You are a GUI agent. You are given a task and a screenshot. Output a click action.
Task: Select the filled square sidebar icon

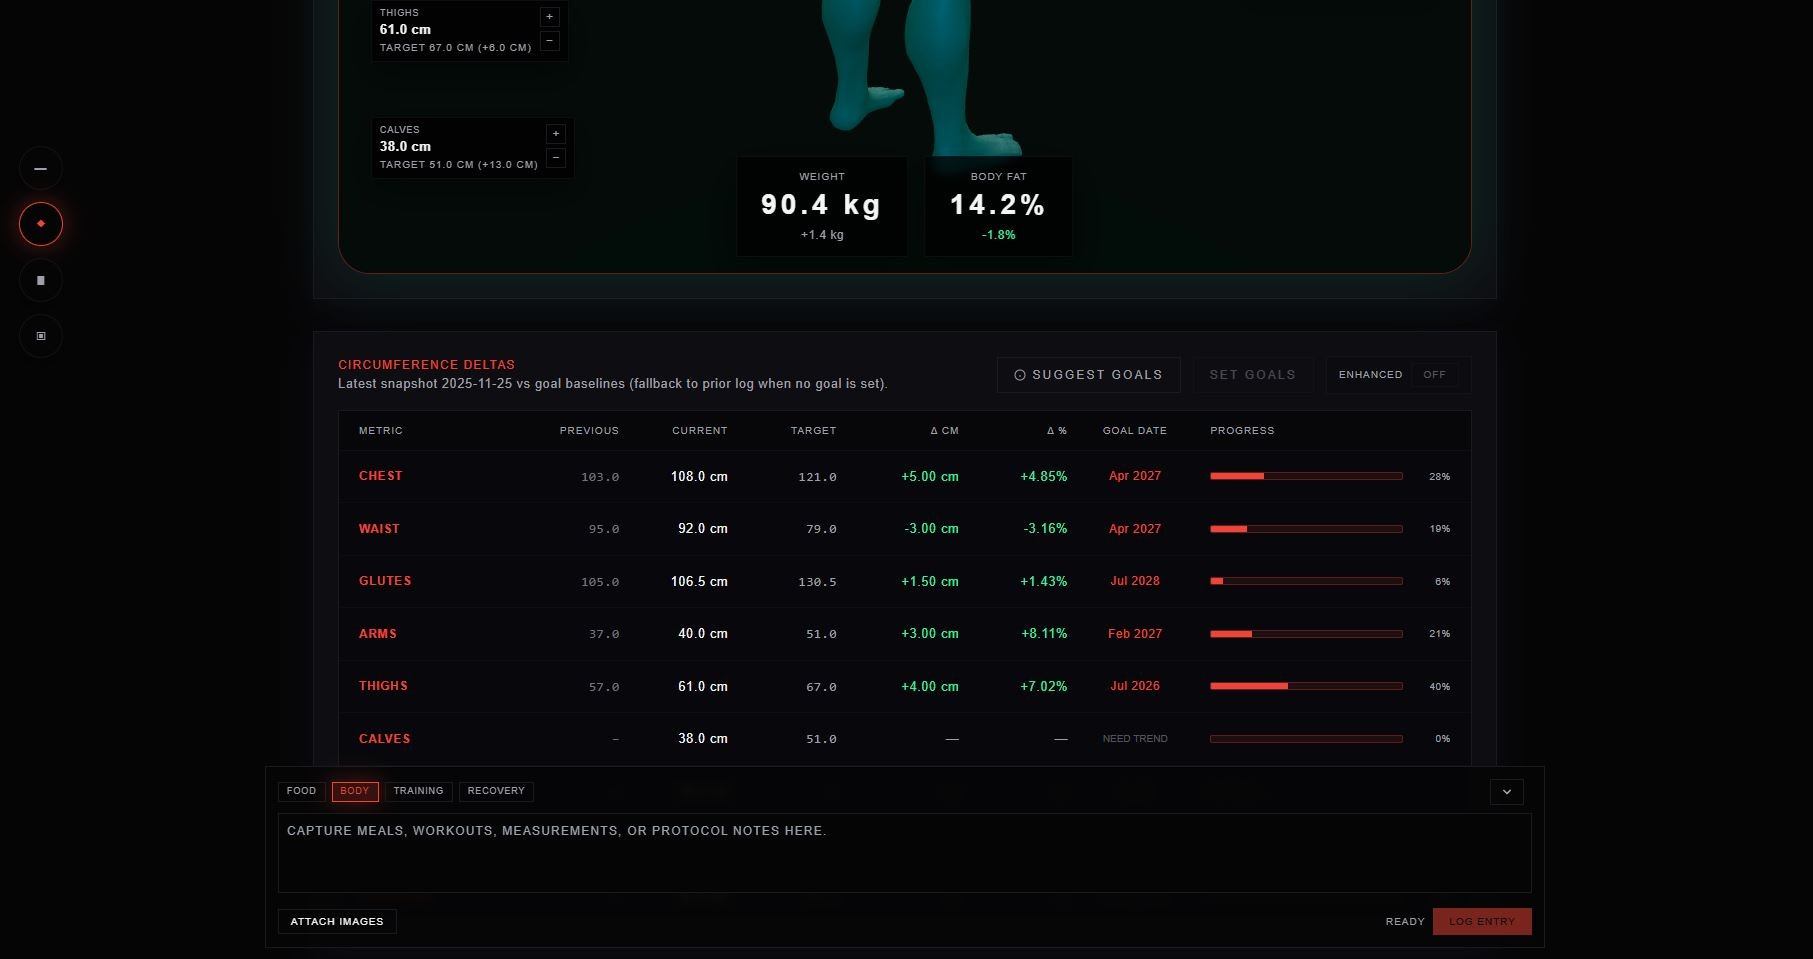click(41, 280)
